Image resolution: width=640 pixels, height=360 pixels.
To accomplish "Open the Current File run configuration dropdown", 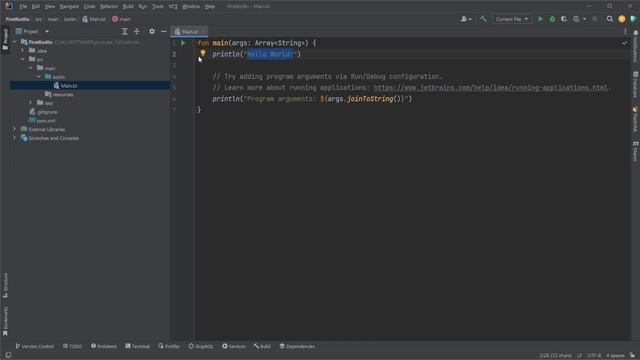I will 512,19.
